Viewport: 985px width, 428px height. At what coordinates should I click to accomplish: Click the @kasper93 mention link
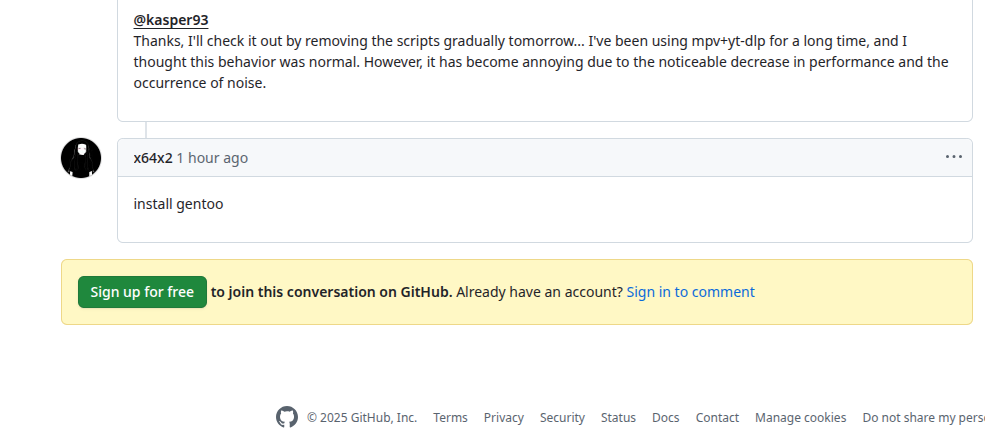(171, 20)
